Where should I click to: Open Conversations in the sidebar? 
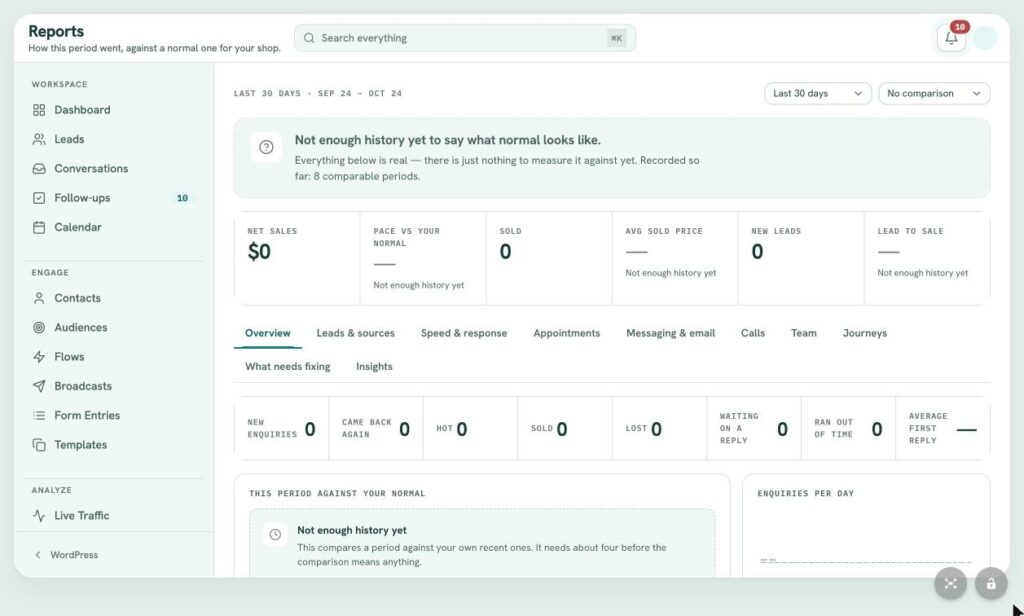pos(112,169)
